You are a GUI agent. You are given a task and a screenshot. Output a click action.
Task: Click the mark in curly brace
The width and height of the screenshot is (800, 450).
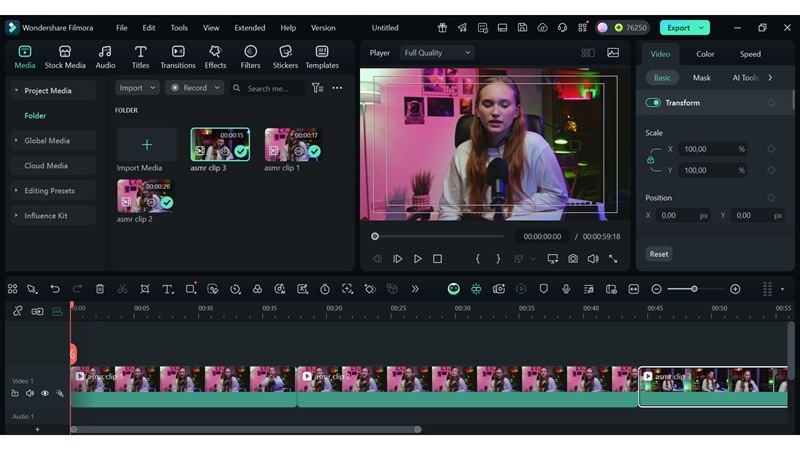(478, 259)
